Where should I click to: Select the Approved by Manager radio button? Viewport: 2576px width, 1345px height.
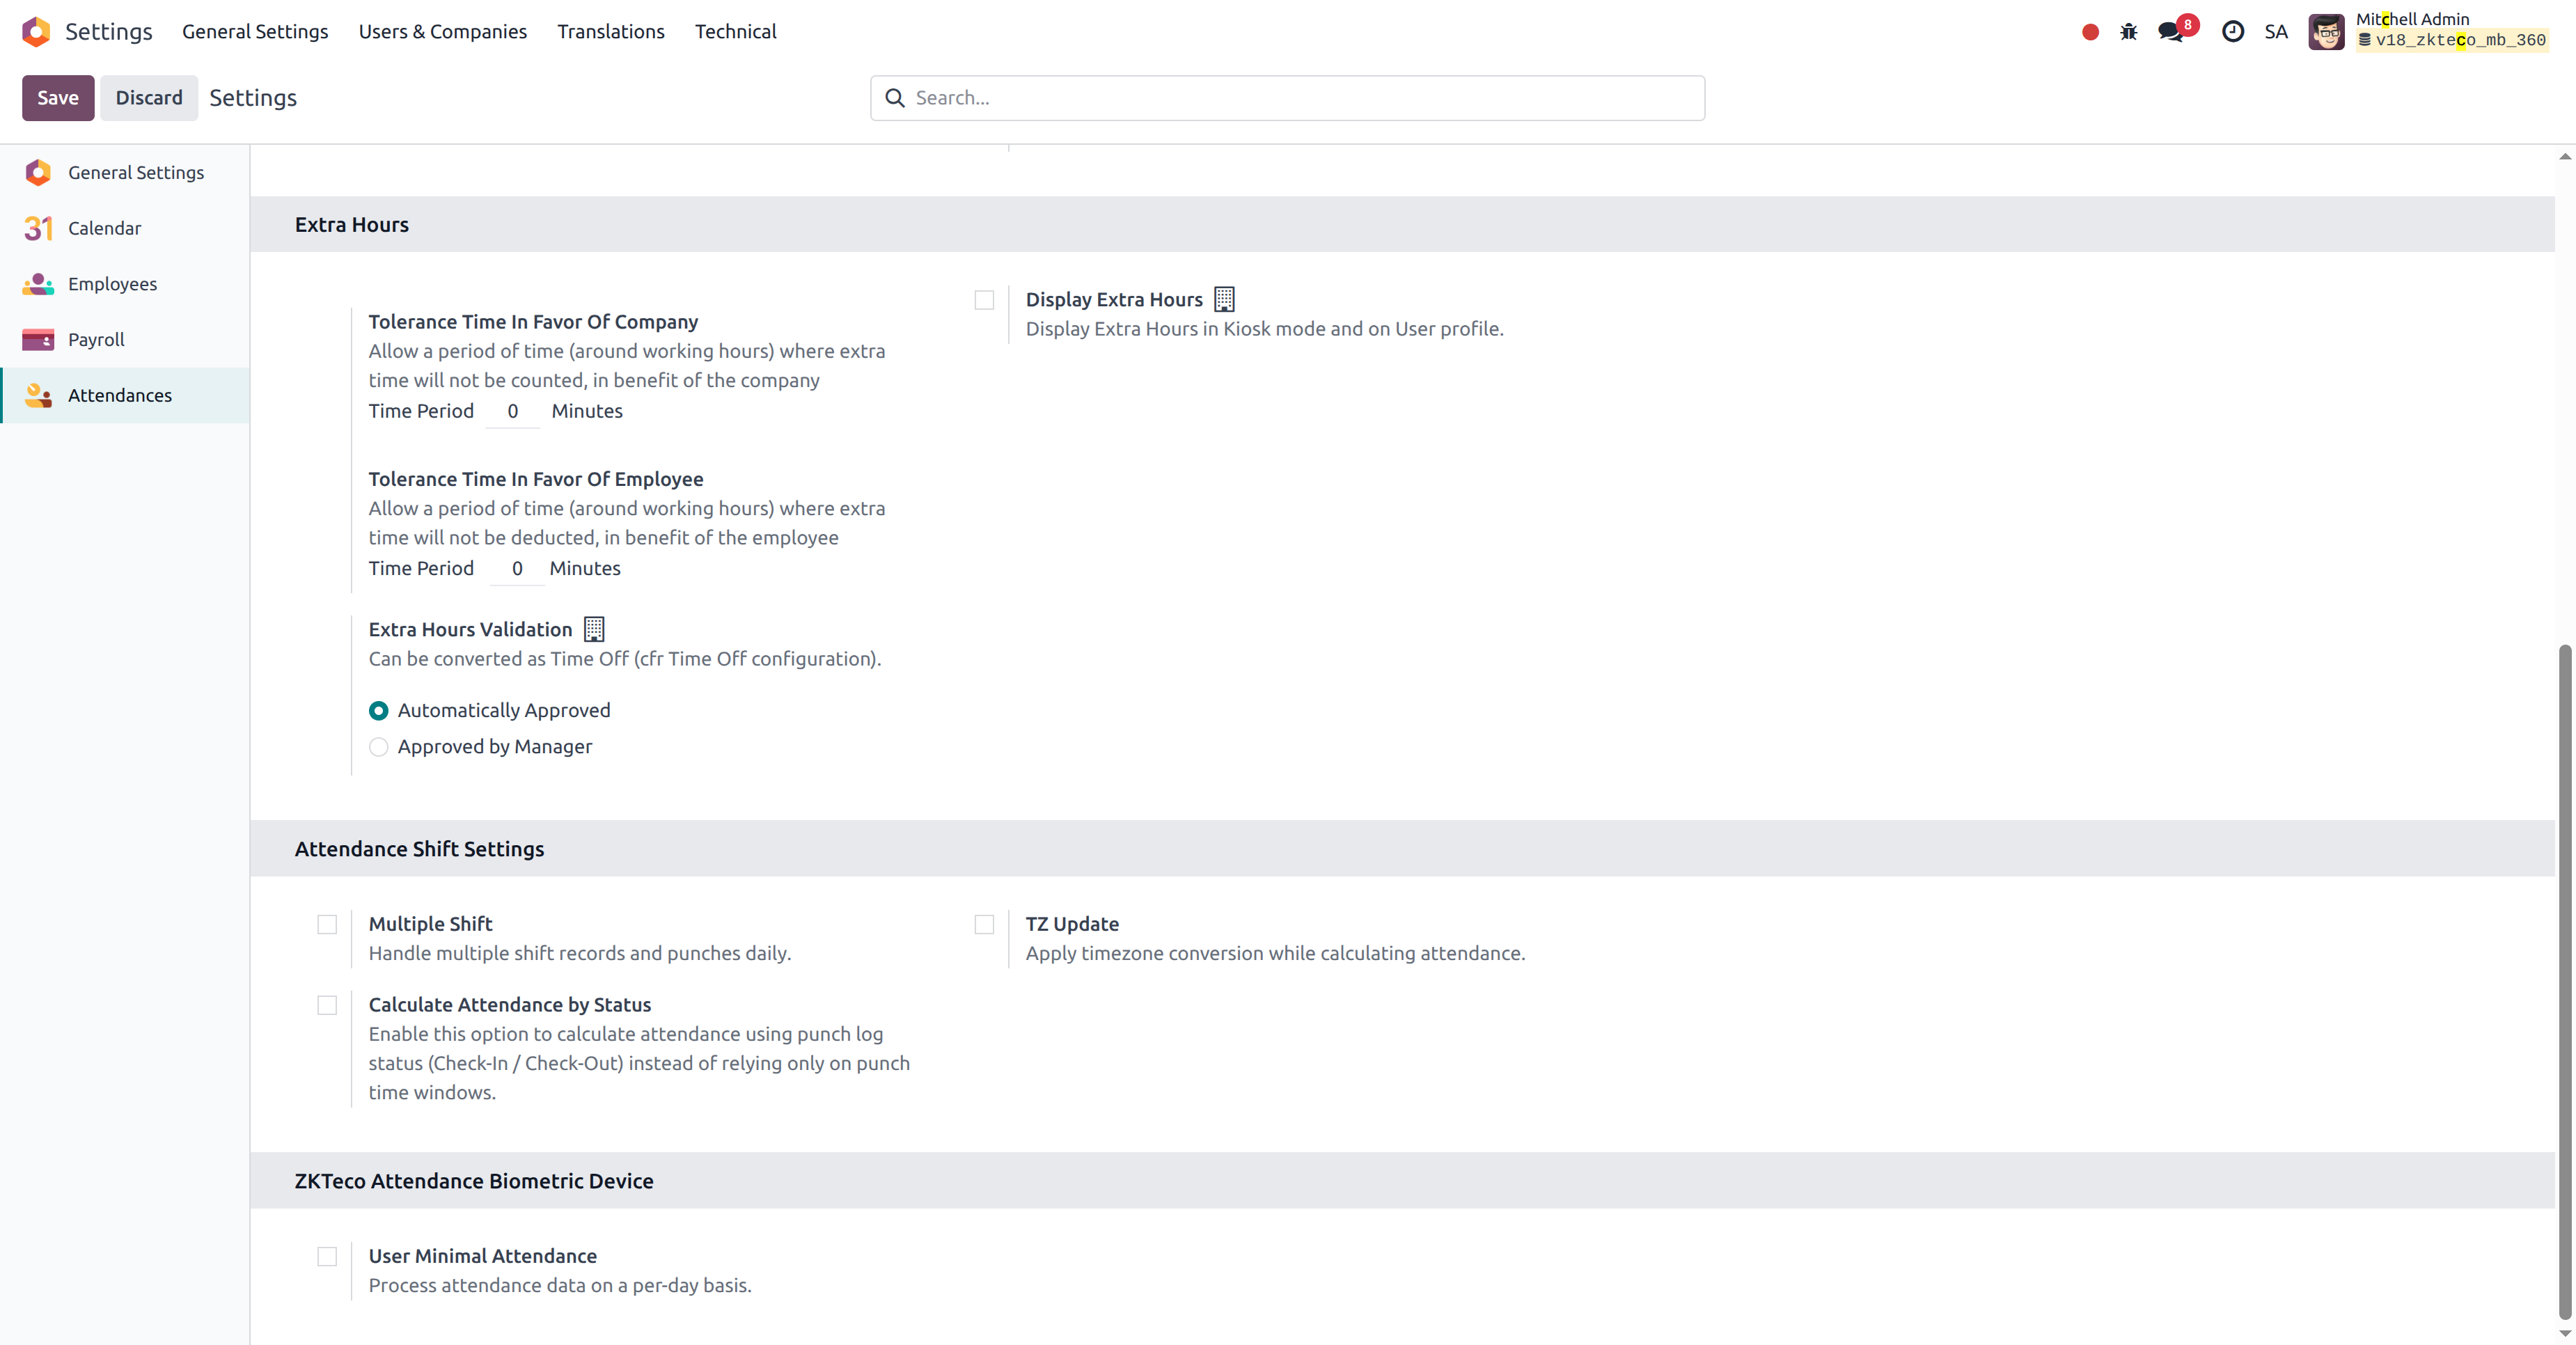(x=378, y=747)
